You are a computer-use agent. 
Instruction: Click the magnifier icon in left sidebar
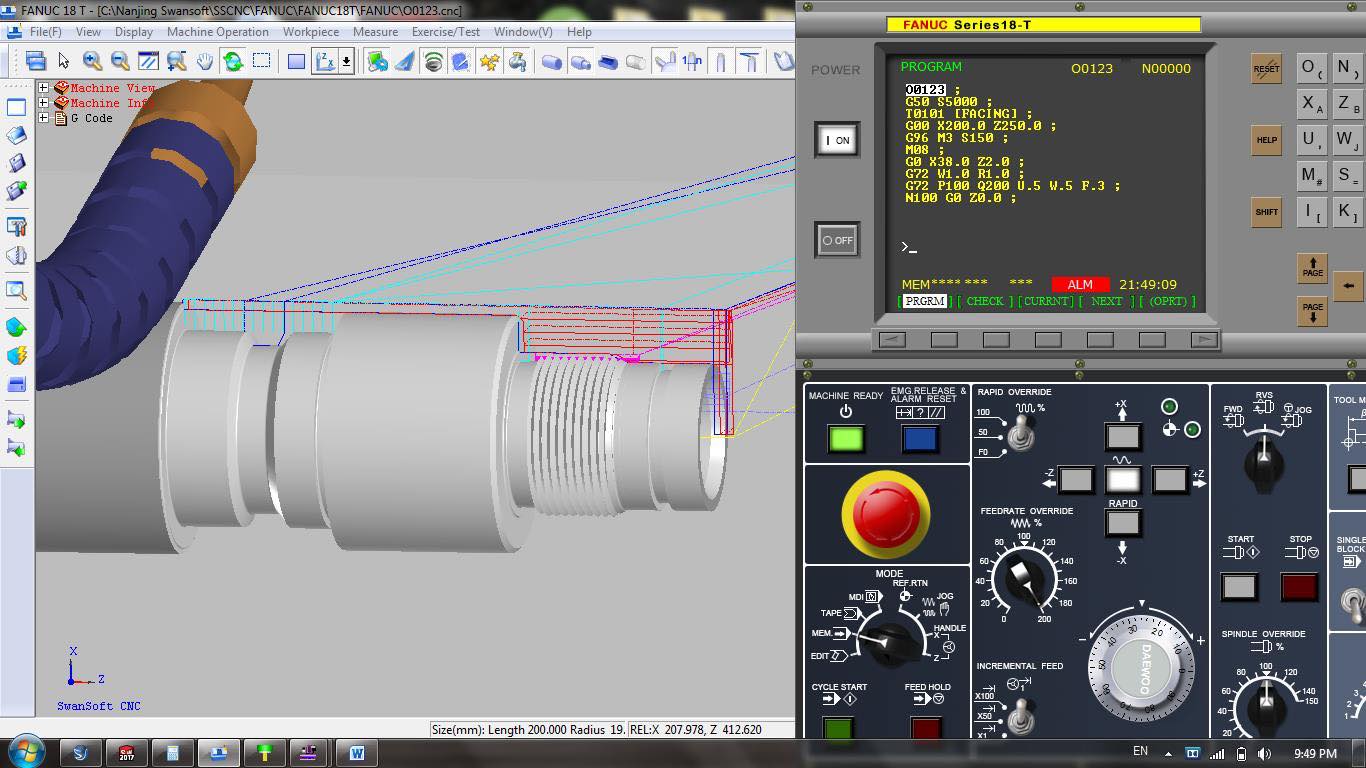pos(16,291)
